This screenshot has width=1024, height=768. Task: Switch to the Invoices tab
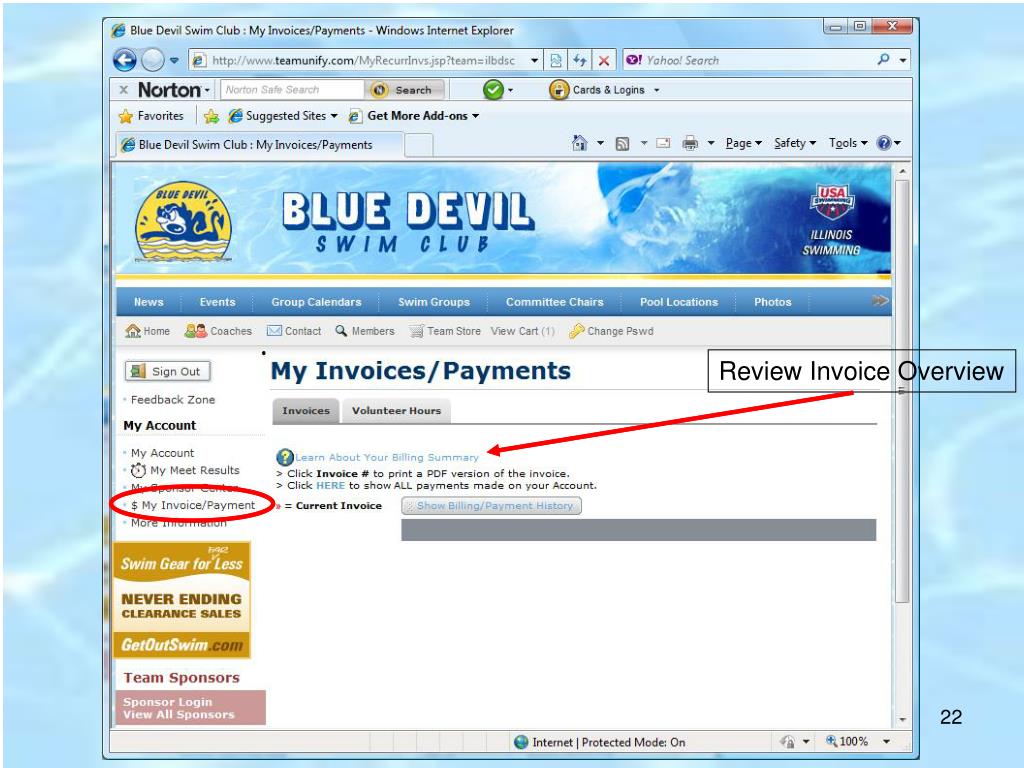coord(306,411)
